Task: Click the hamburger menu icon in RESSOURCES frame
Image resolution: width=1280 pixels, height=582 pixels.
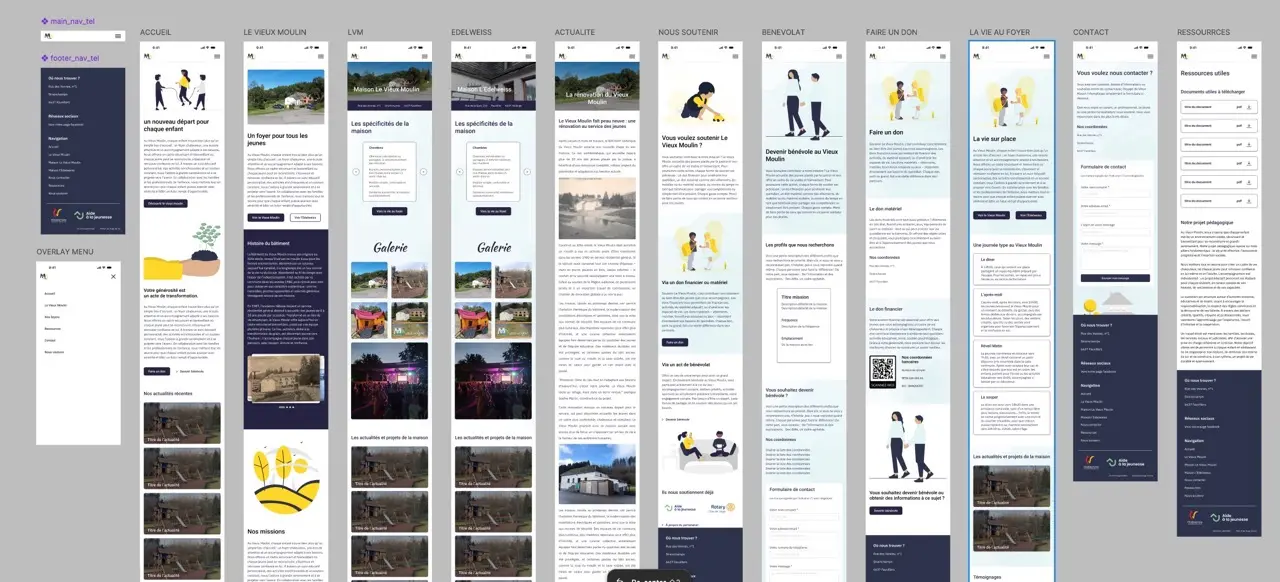Action: 1254,57
